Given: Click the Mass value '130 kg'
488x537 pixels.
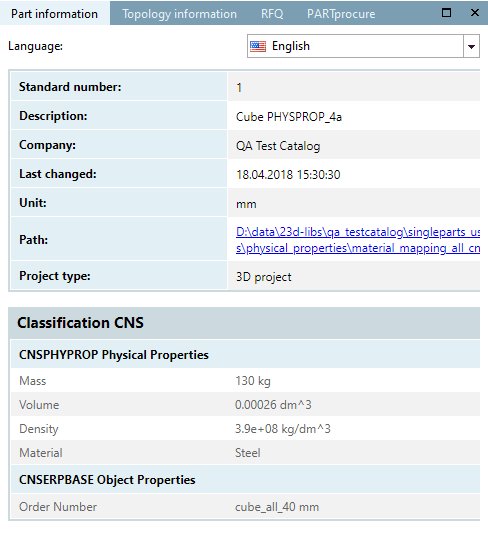Looking at the screenshot, I should (253, 381).
